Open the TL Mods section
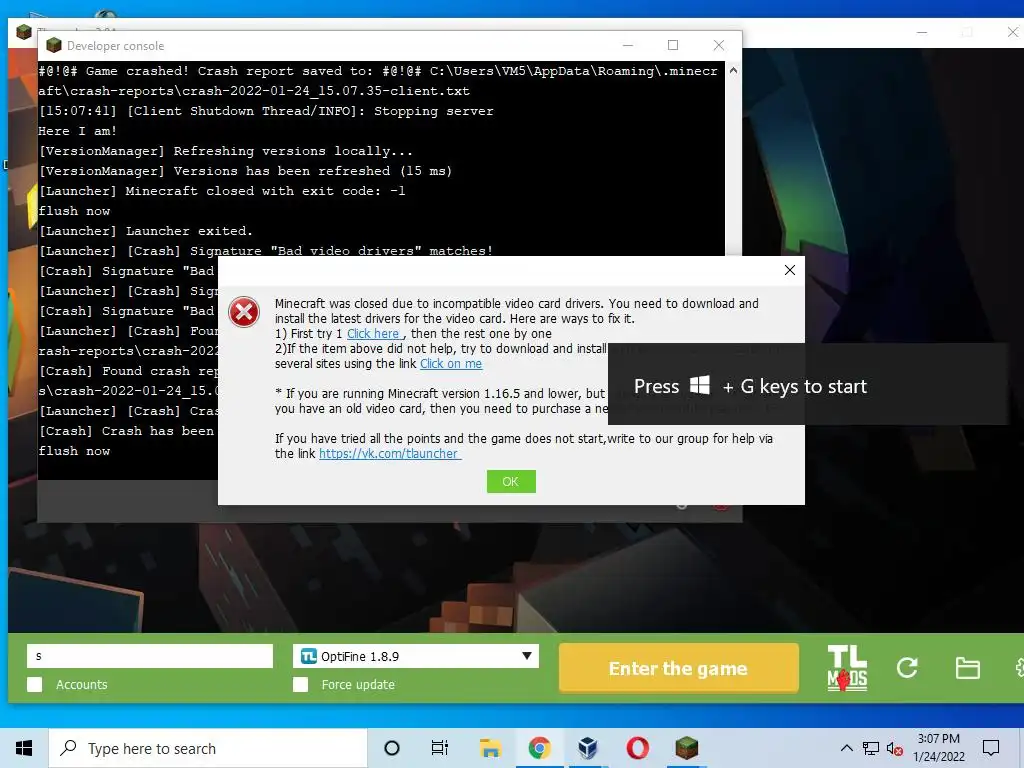 pos(847,668)
